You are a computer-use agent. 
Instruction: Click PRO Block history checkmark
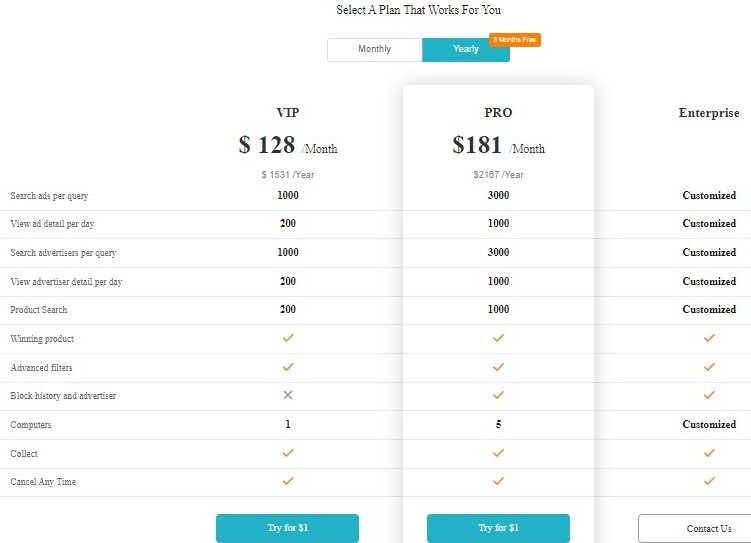point(498,395)
